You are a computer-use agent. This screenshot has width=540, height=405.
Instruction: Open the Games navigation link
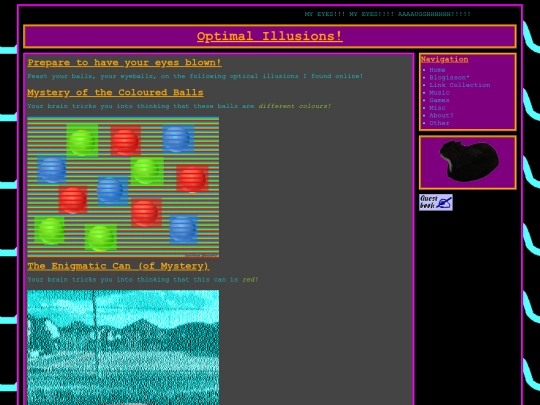click(439, 100)
